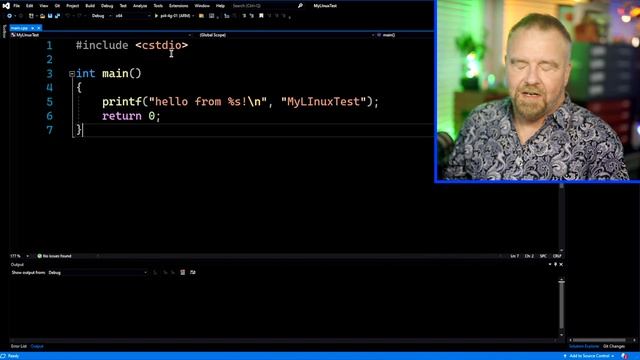
Task: Open the Debug configuration dropdown
Action: click(x=100, y=16)
